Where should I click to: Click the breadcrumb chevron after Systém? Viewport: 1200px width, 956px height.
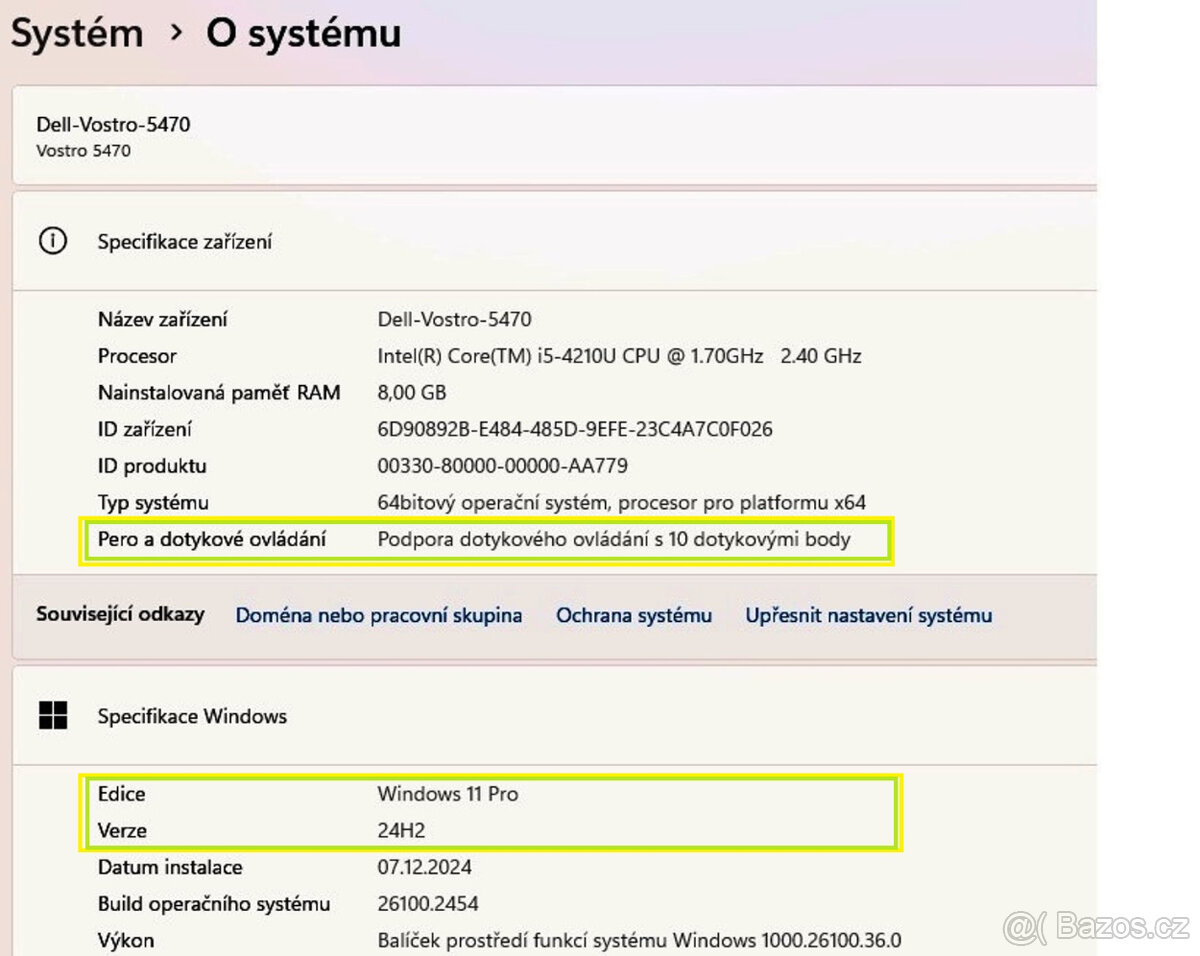point(176,33)
